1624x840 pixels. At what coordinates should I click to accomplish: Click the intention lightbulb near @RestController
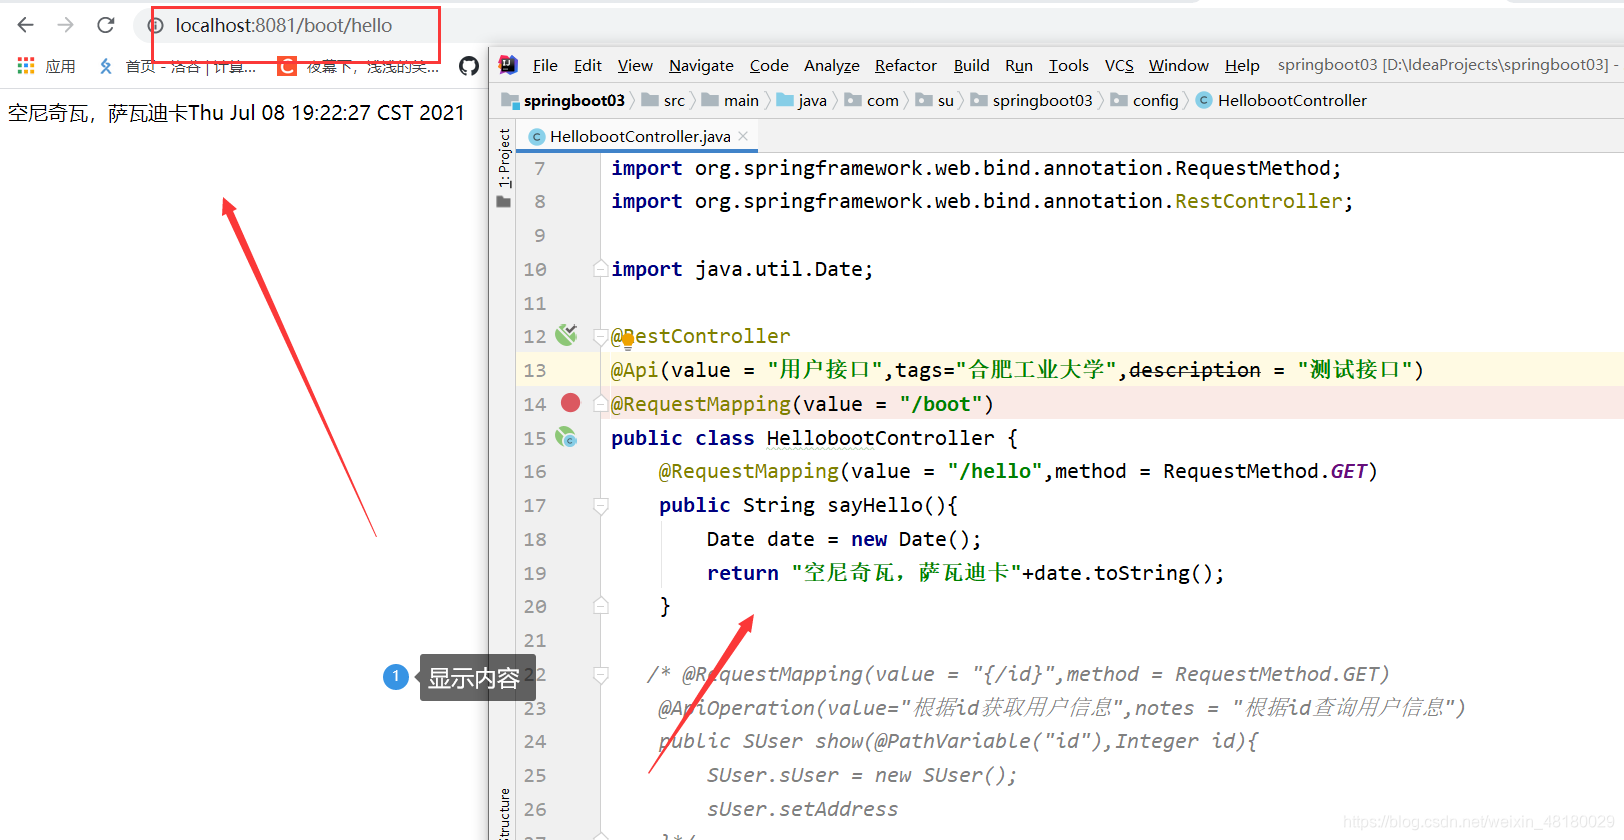pos(628,341)
